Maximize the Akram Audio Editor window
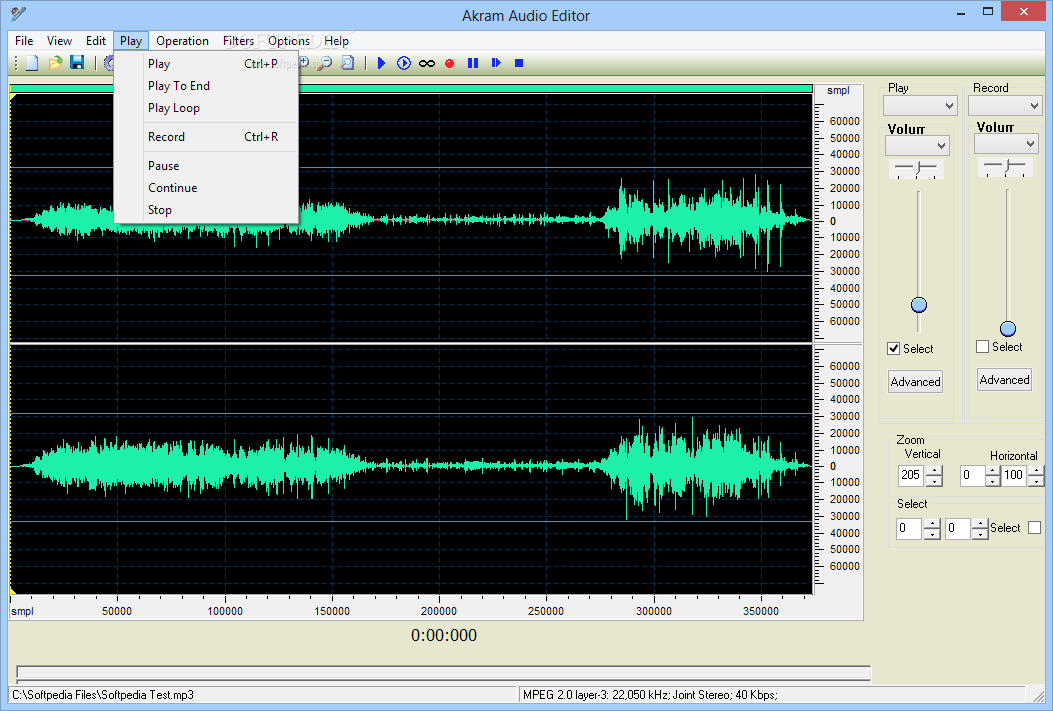The image size is (1053, 711). (988, 11)
